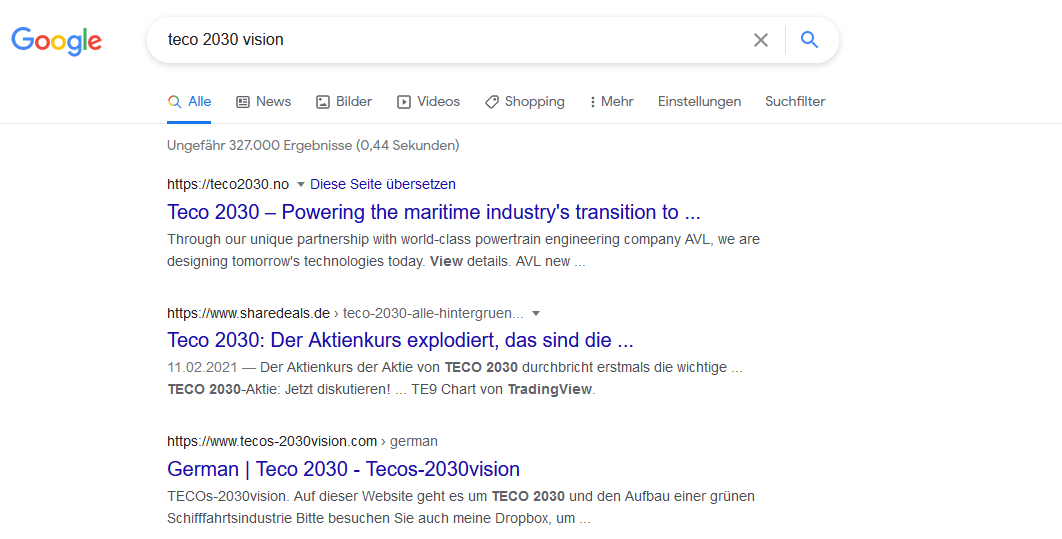Click the Google logo
This screenshot has width=1062, height=539.
(57, 41)
